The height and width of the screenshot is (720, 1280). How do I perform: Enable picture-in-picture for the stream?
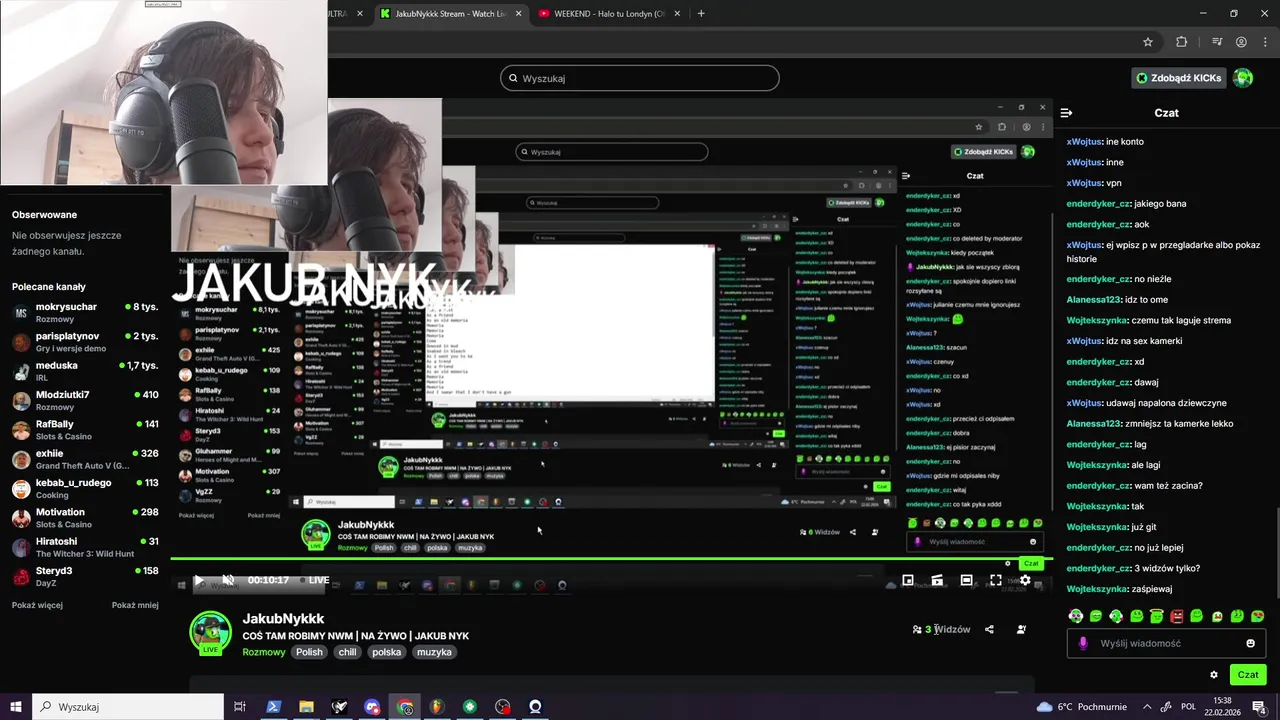pos(908,580)
